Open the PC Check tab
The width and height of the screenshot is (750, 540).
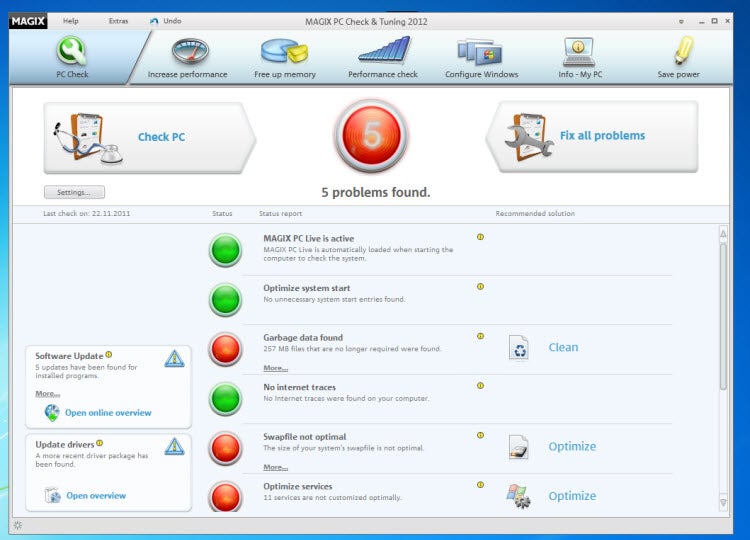coord(72,57)
